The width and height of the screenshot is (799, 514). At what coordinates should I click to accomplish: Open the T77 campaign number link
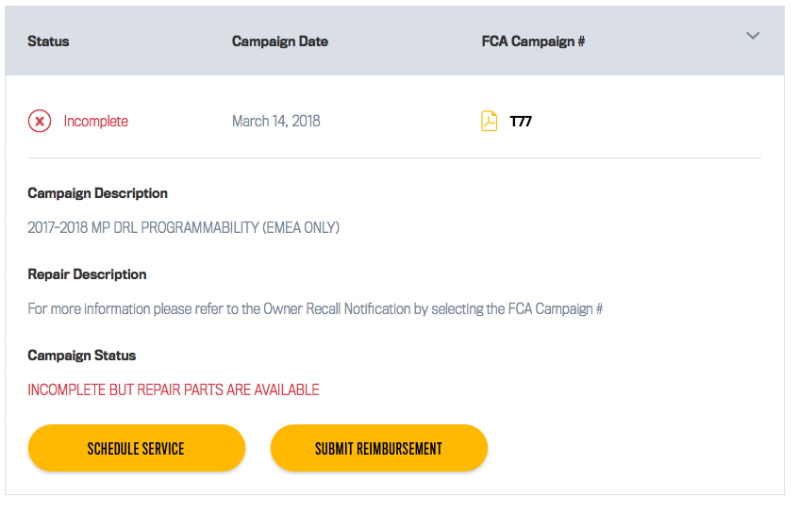click(521, 122)
